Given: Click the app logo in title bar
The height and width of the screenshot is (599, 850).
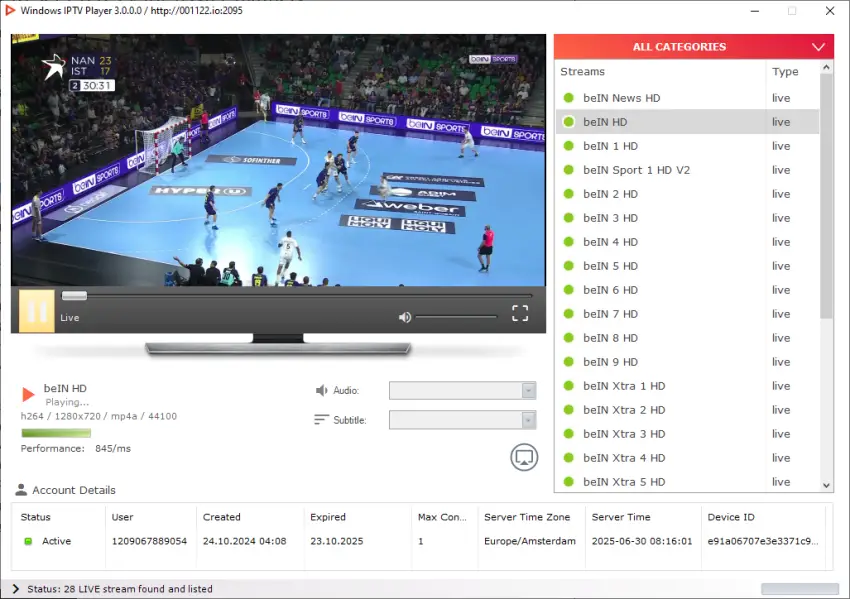Looking at the screenshot, I should point(10,10).
